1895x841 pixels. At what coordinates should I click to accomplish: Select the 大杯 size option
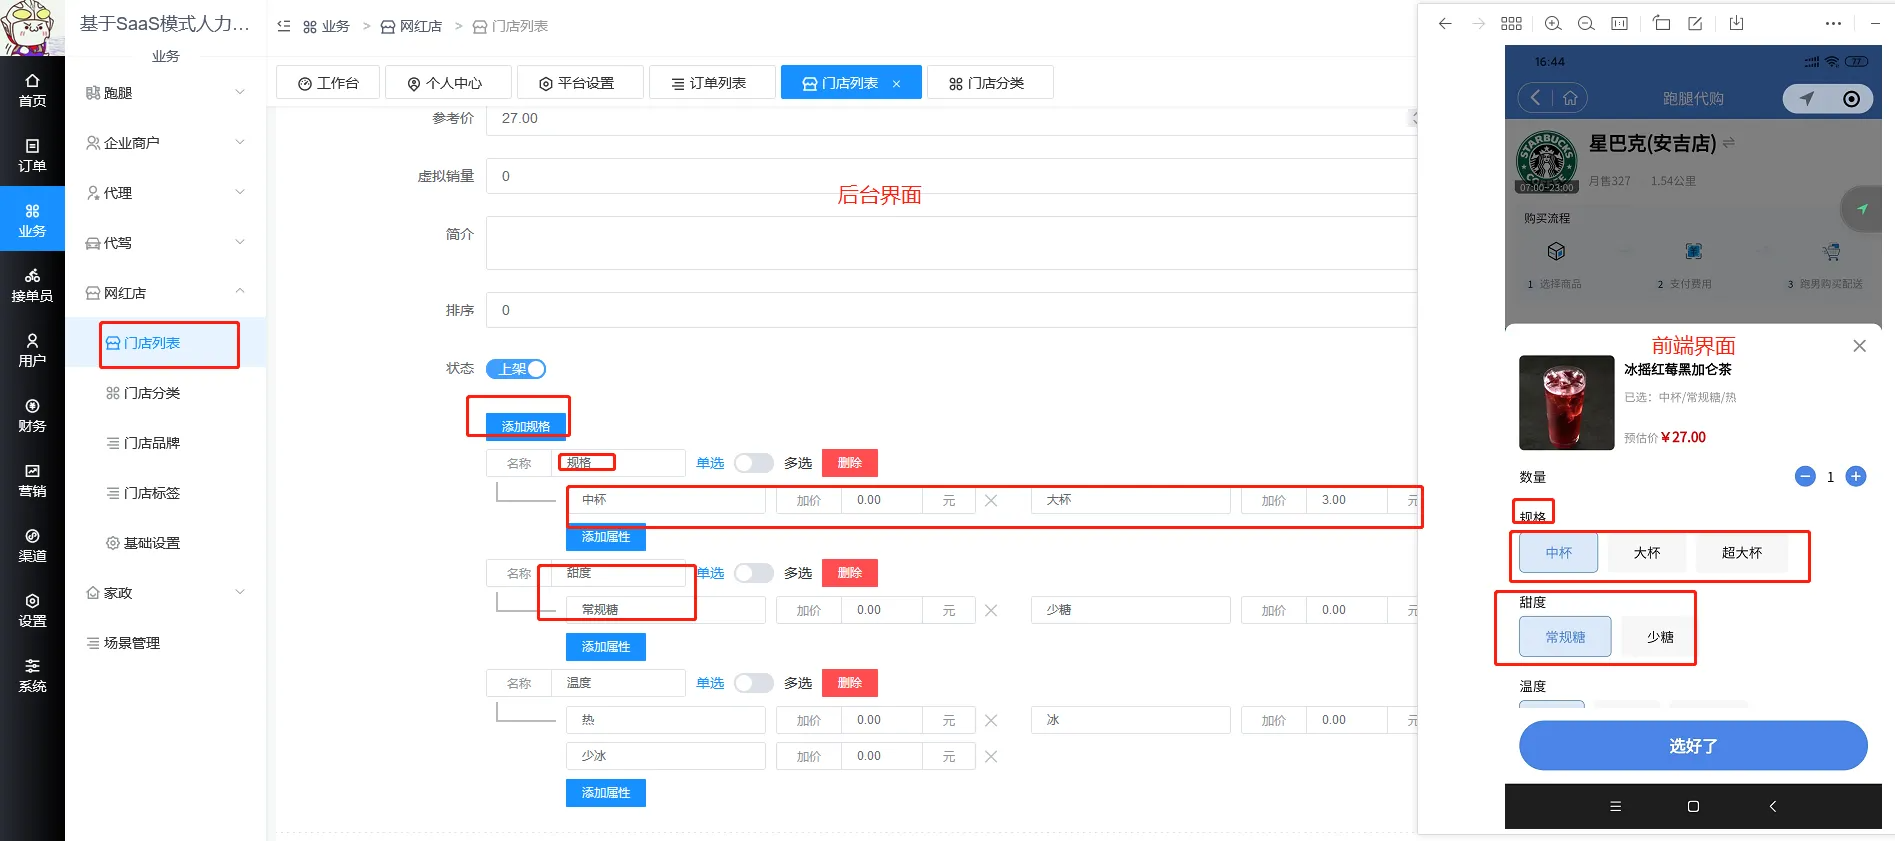(x=1646, y=553)
